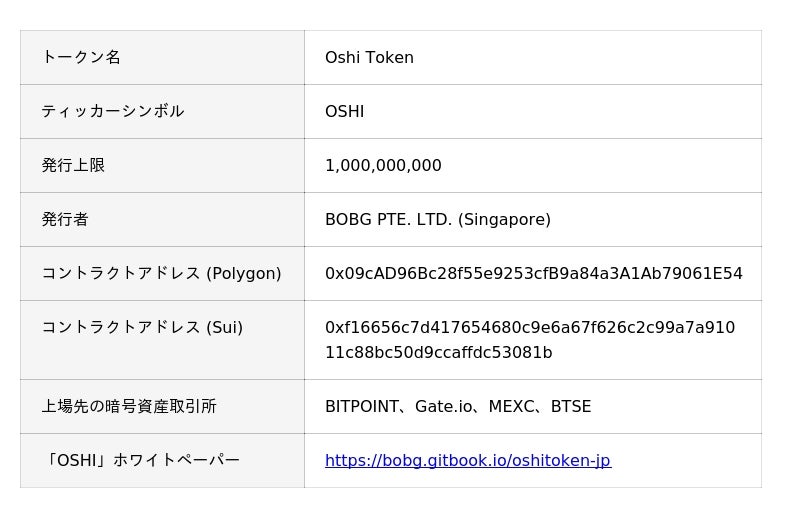Open the bobg.gitbook.io whitepaper link
Viewport: 800px width, 518px height.
[x=467, y=461]
